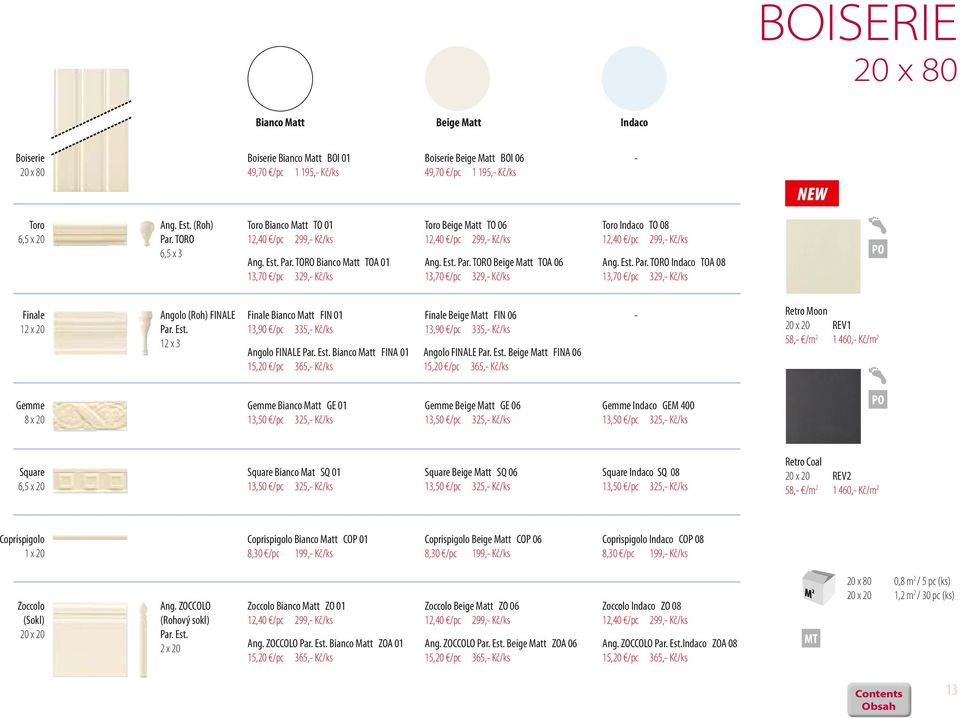Click the Square patterned strip image
The width and height of the screenshot is (960, 718).
coord(90,480)
